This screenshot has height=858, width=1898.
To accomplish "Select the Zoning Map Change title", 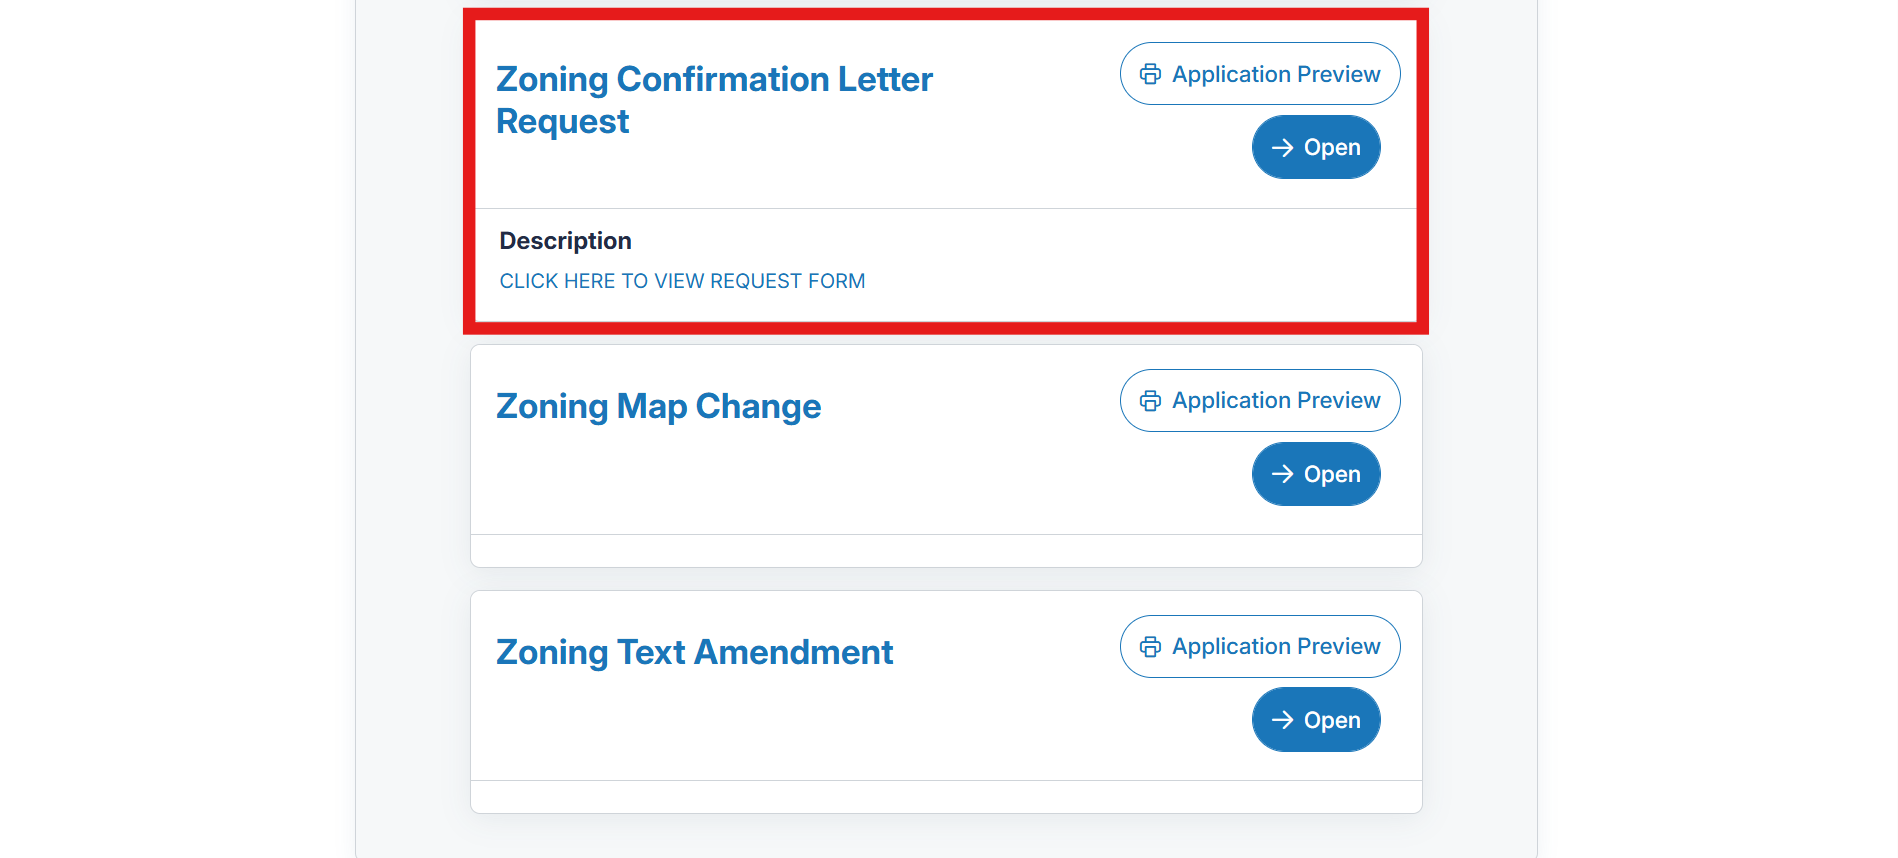I will pos(658,406).
